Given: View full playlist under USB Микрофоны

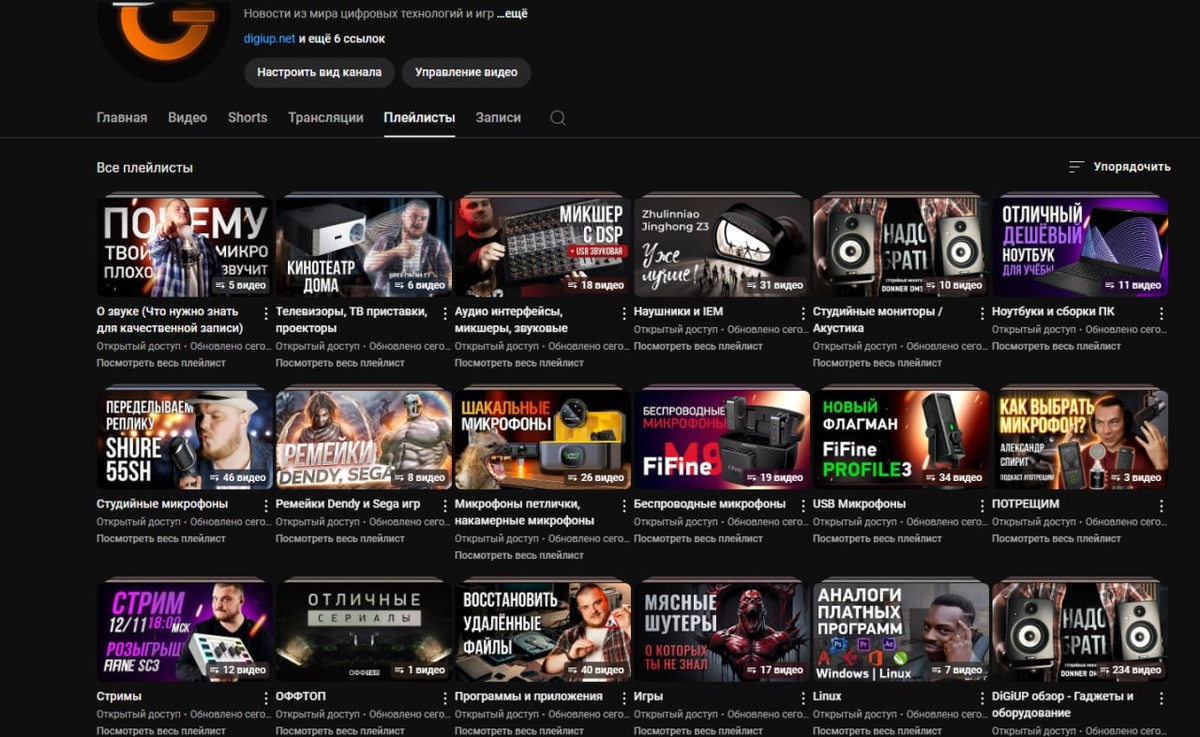Looking at the screenshot, I should tap(877, 538).
